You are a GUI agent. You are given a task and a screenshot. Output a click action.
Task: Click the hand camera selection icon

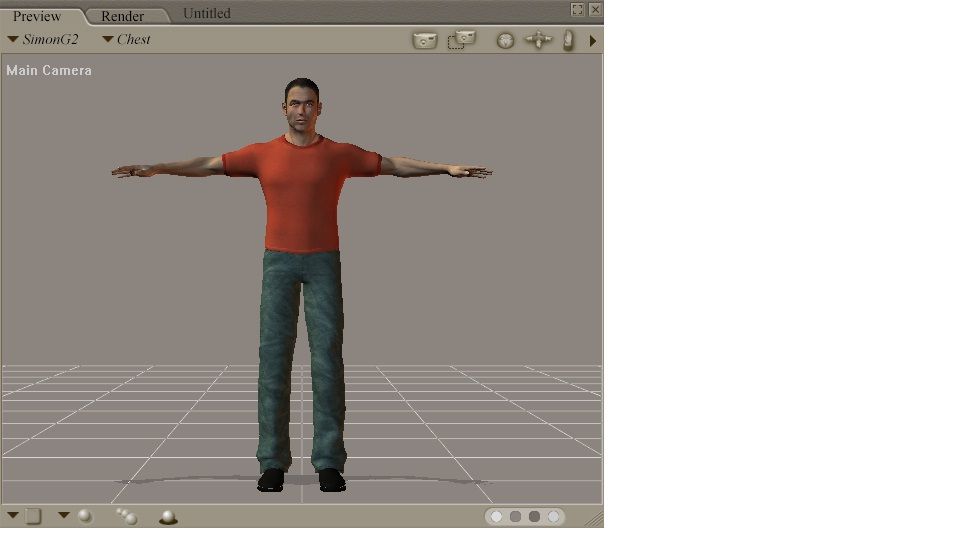point(568,40)
